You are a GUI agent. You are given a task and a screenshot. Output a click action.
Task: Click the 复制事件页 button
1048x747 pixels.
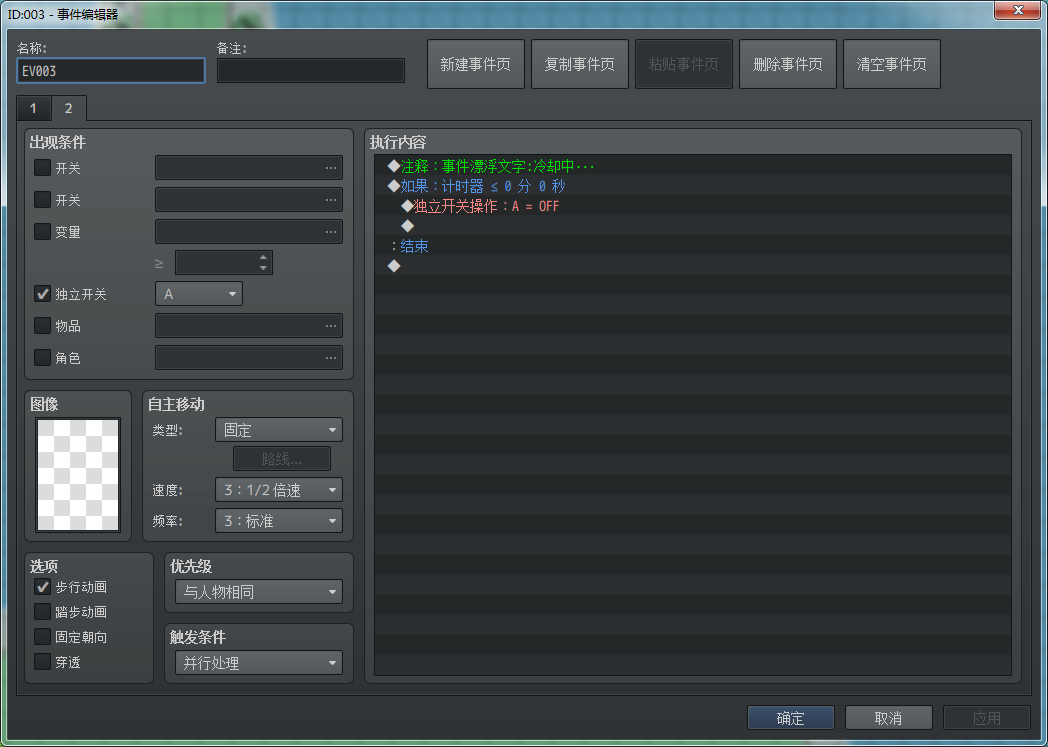click(x=579, y=64)
